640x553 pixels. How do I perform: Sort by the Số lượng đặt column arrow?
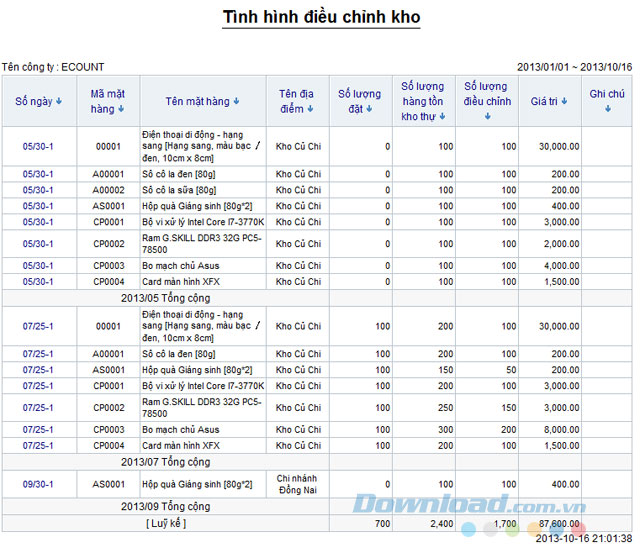click(369, 109)
